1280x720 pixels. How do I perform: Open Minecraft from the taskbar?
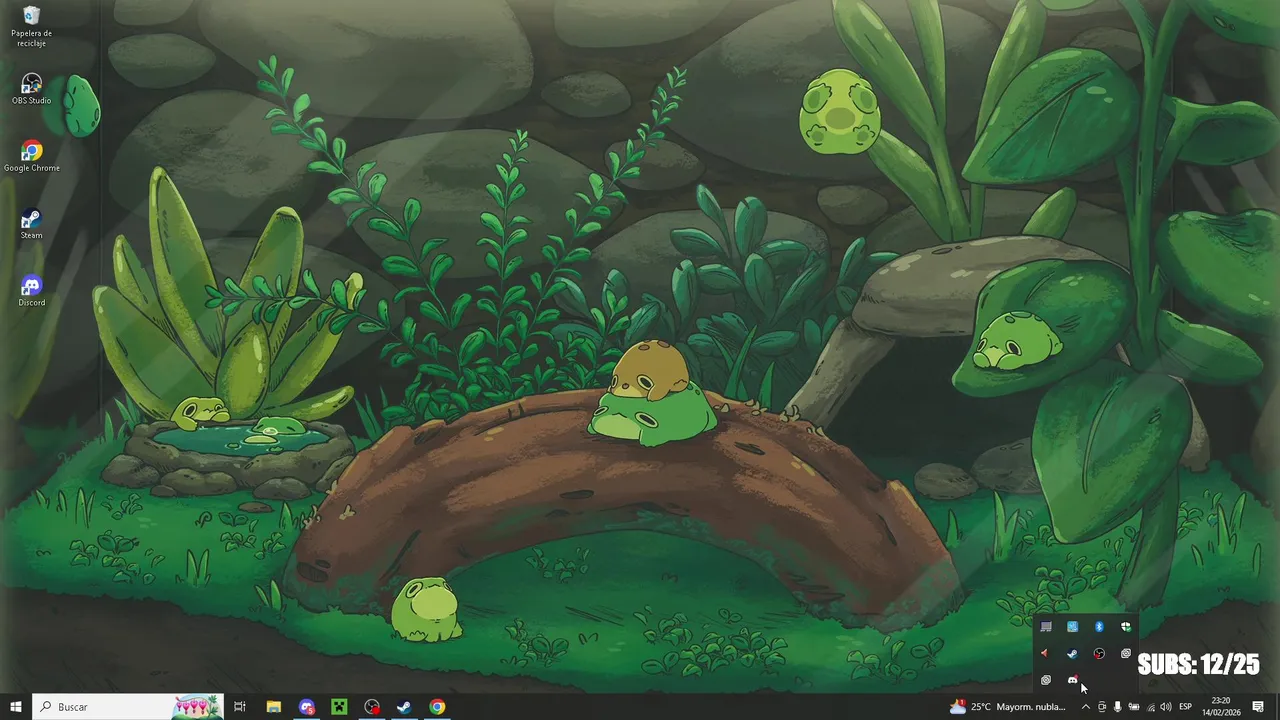click(339, 707)
